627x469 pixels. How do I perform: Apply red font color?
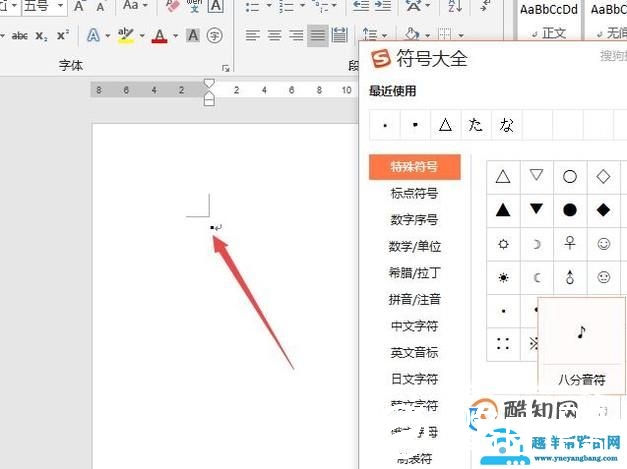pyautogui.click(x=160, y=36)
